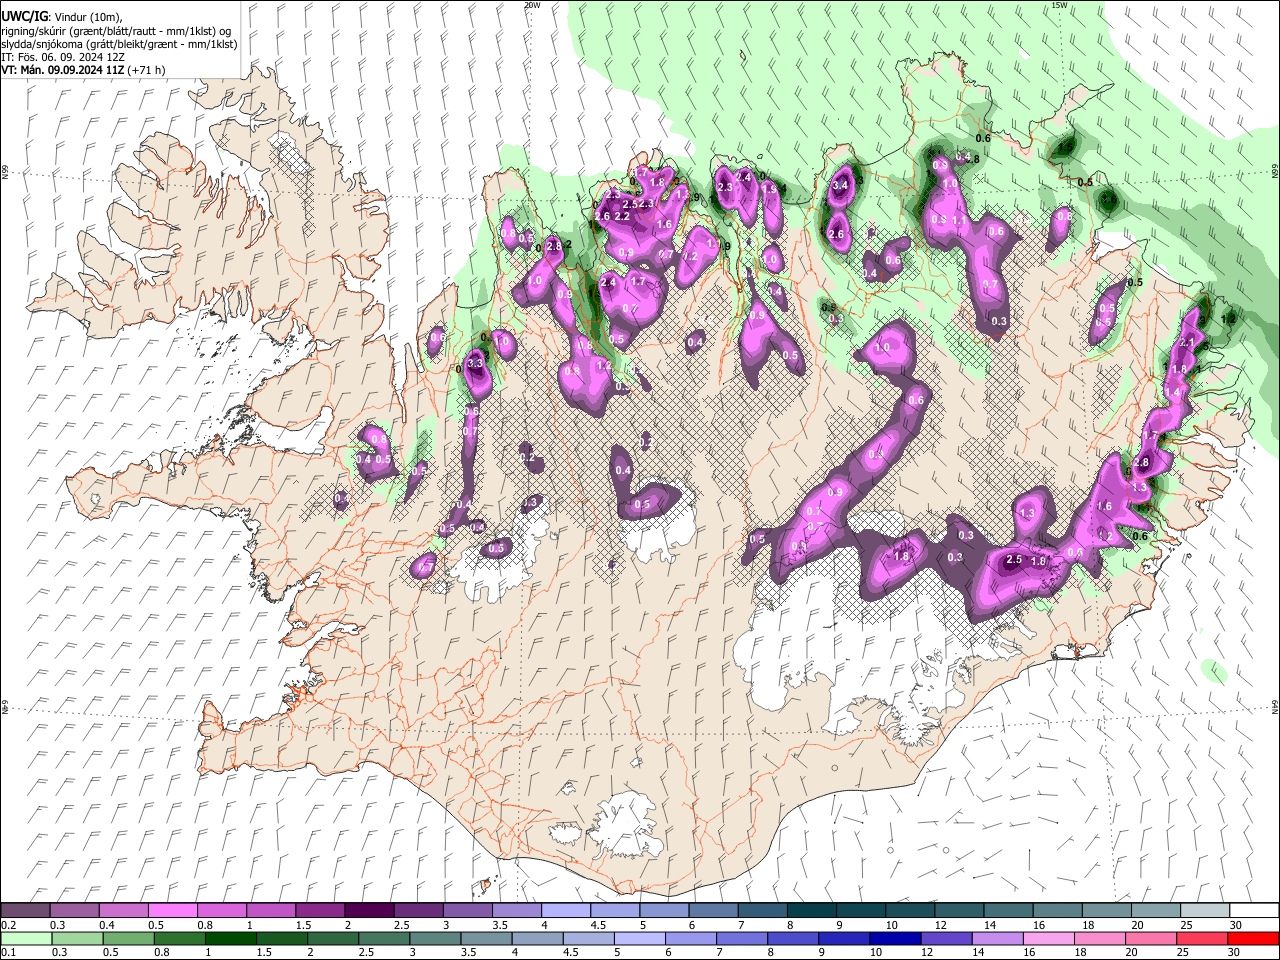Click the top row swatch labeled 1.5

tap(320, 911)
